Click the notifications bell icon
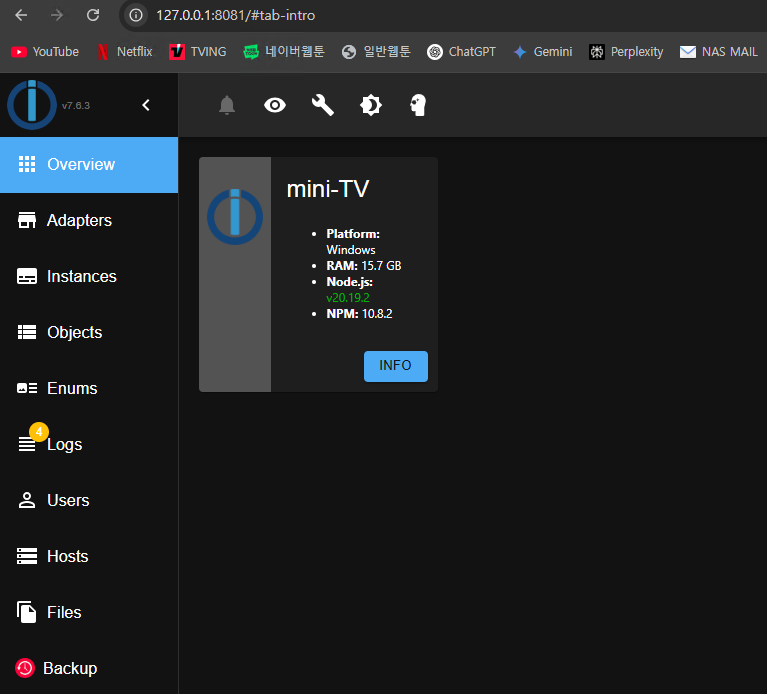 click(227, 105)
